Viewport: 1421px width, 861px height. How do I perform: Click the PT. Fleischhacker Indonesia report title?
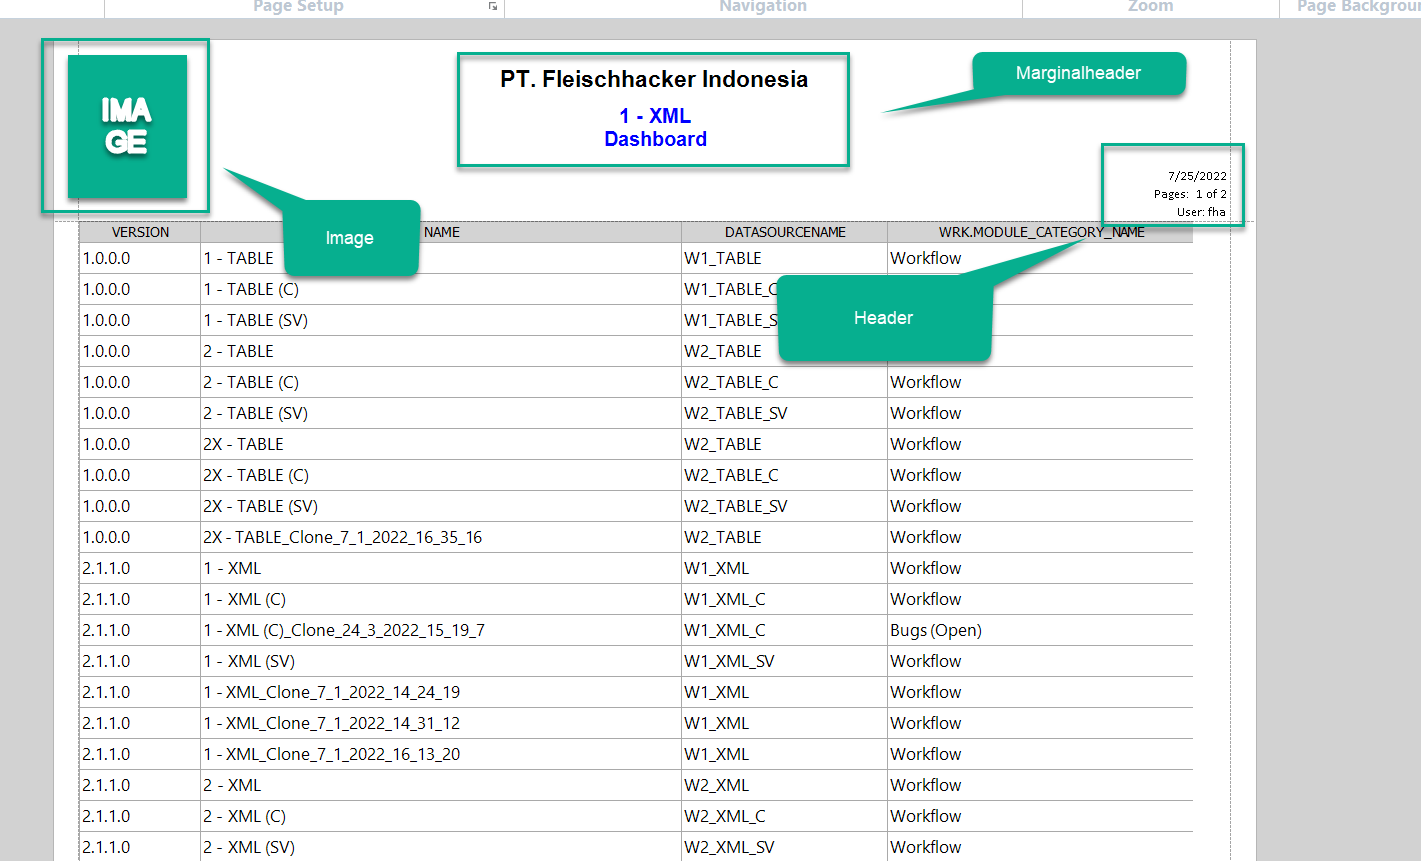(x=654, y=80)
